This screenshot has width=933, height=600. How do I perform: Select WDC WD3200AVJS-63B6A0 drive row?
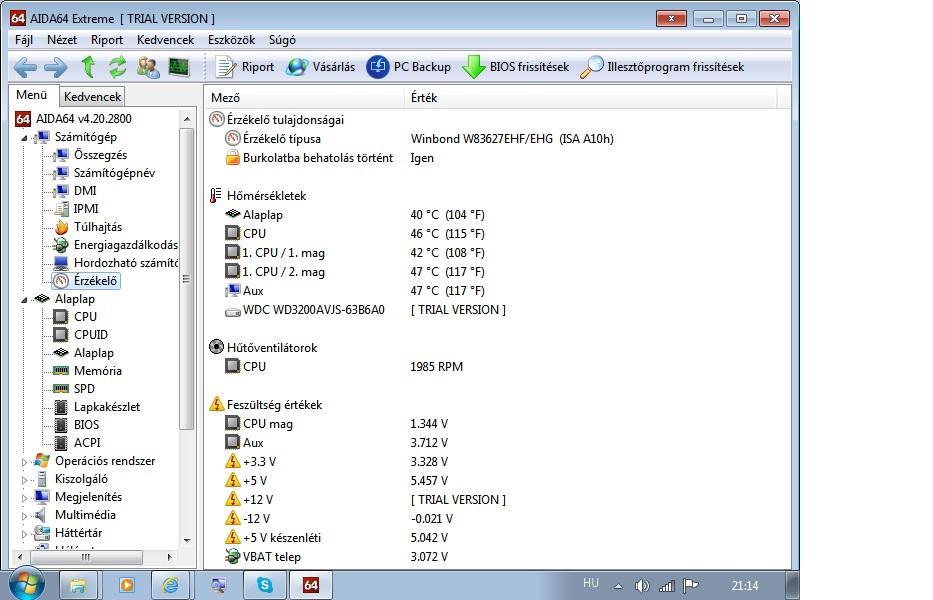pyautogui.click(x=365, y=310)
